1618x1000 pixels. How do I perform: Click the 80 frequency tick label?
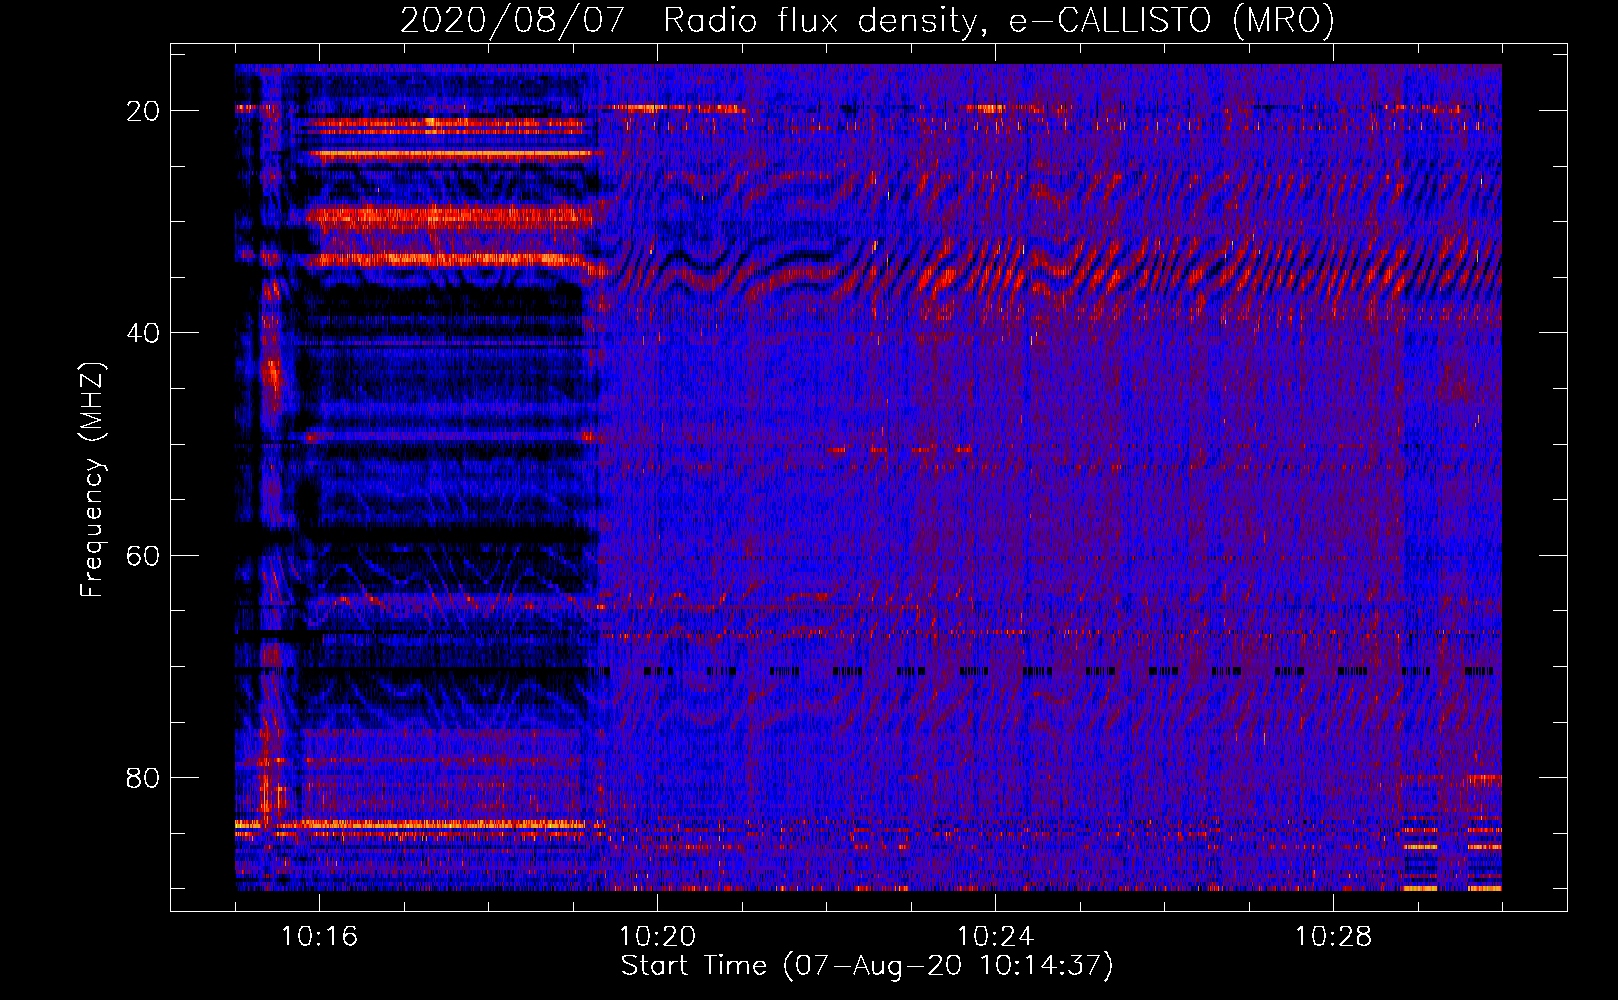[x=144, y=778]
